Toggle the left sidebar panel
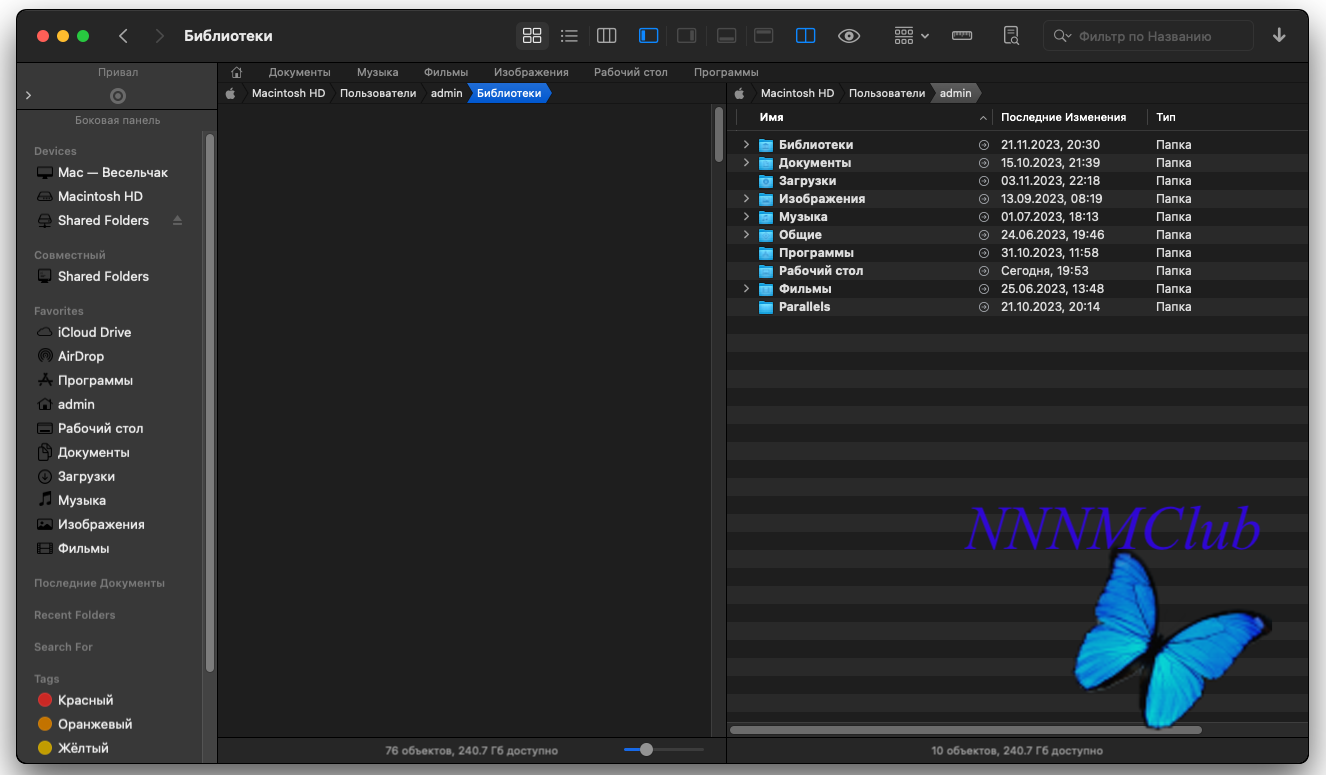1326x775 pixels. [649, 36]
